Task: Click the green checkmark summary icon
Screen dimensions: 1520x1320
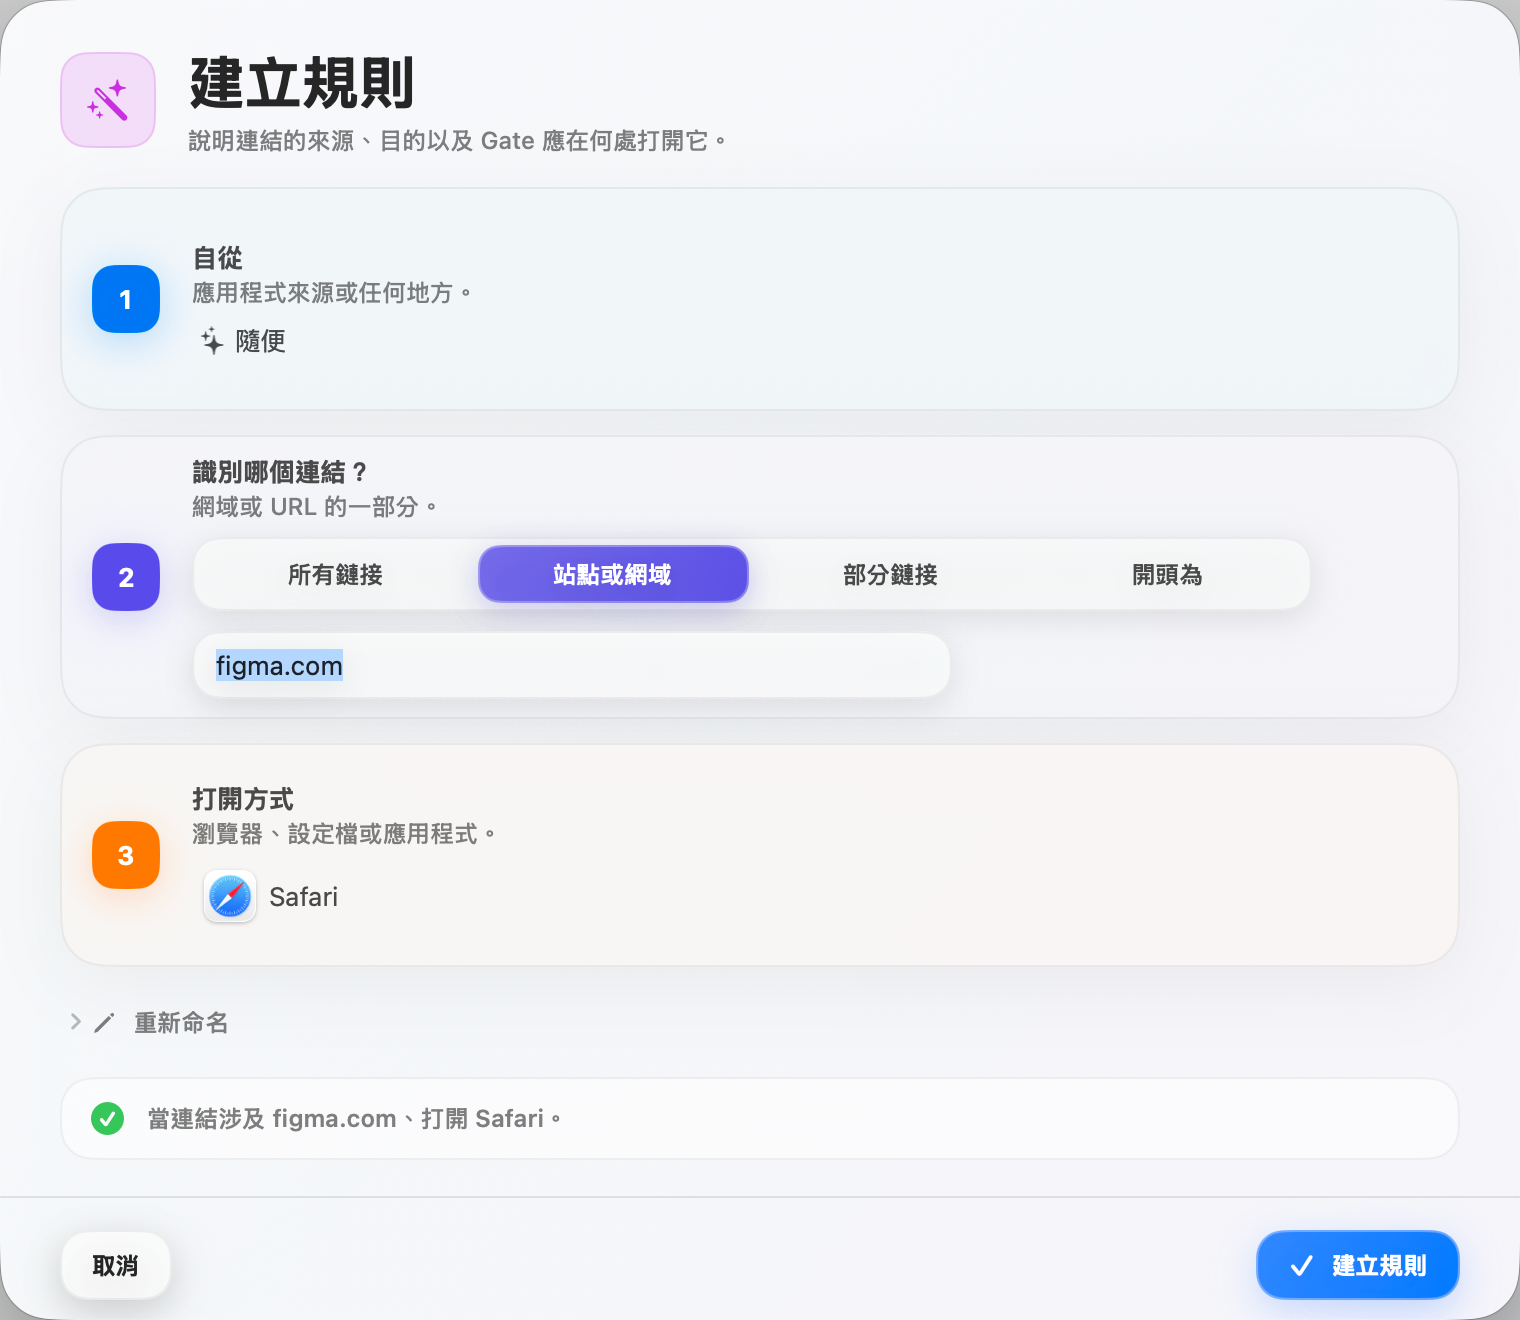Action: tap(107, 1118)
